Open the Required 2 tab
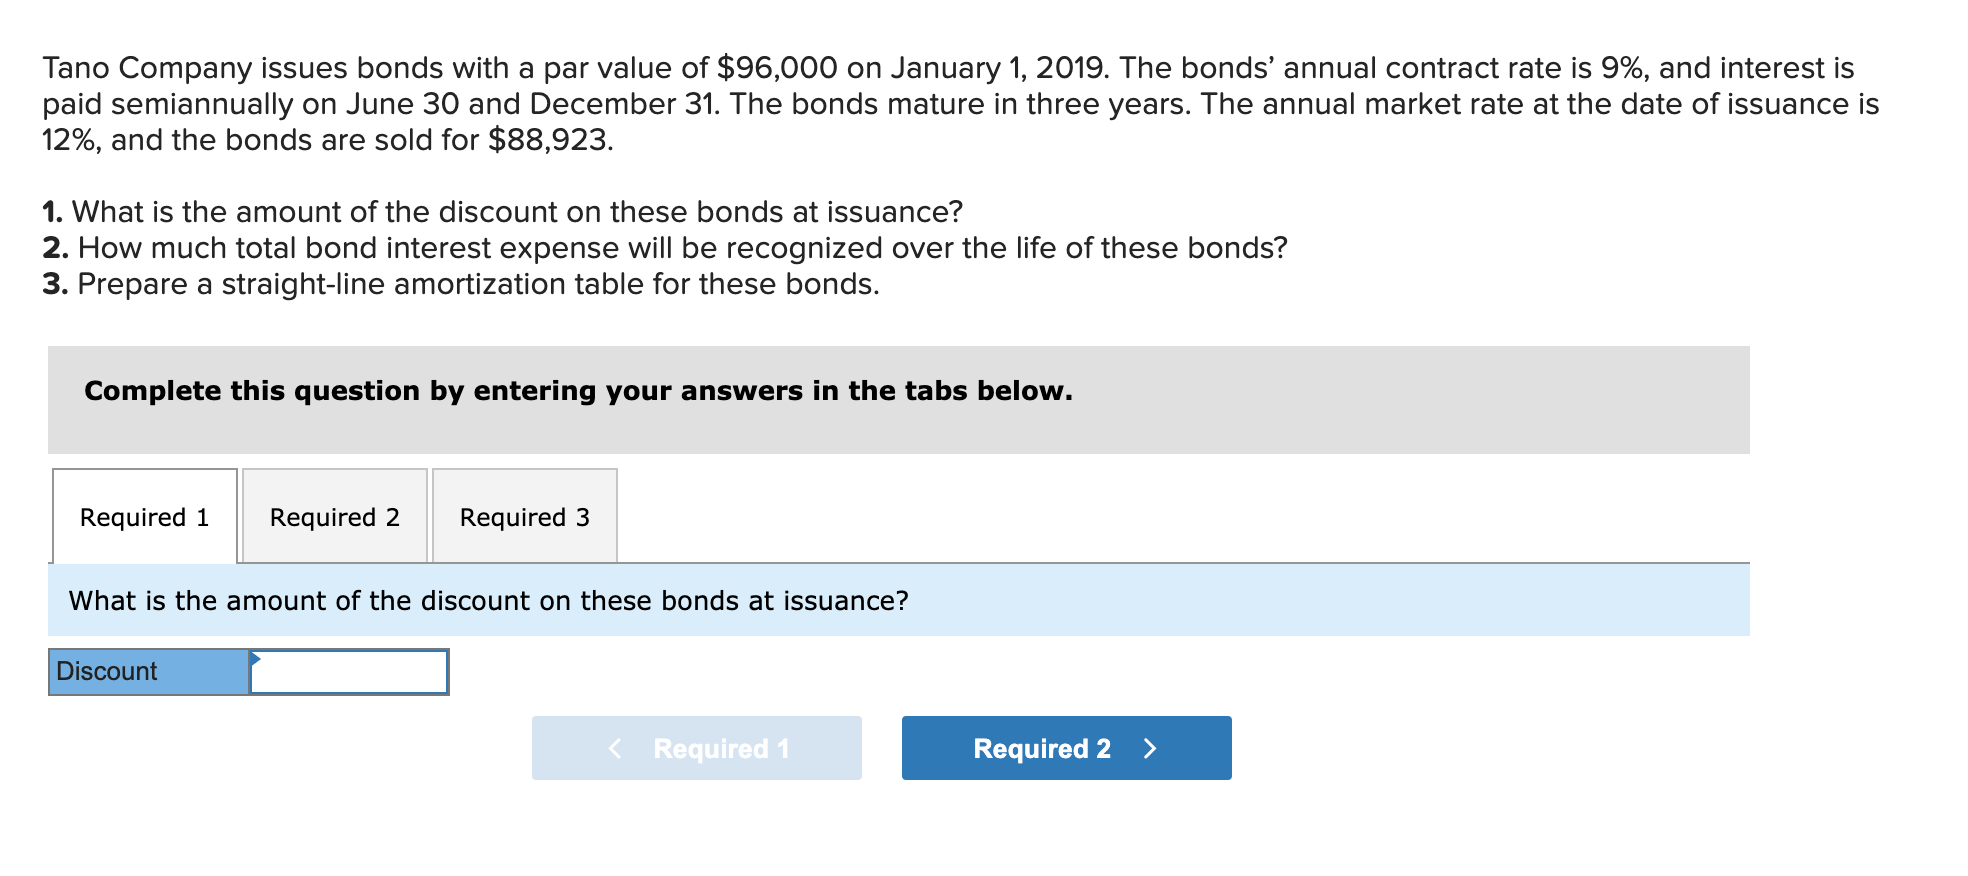Viewport: 1968px width, 876px height. [333, 517]
